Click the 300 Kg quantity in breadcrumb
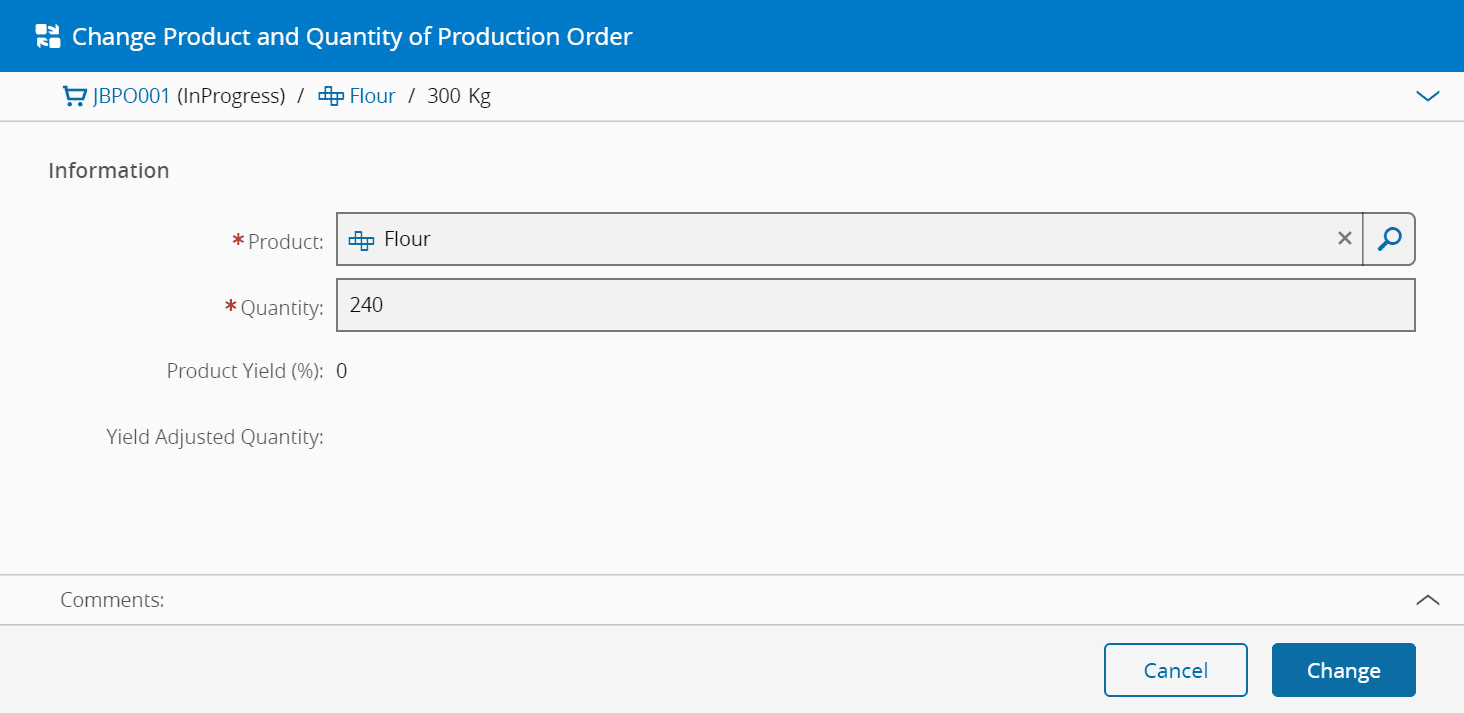Viewport: 1464px width, 713px height. (x=459, y=96)
